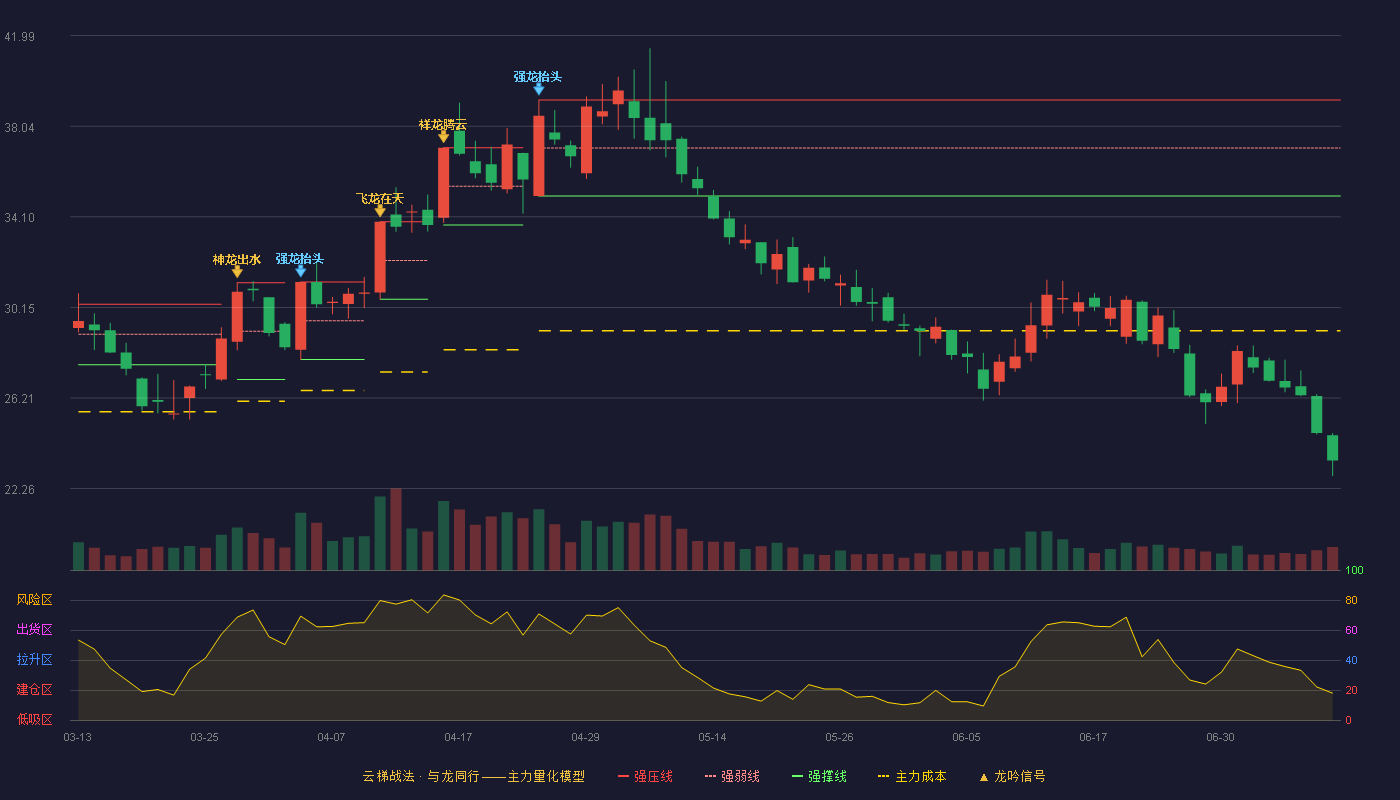Toggle the 主力成本 legend series

tap(911, 776)
